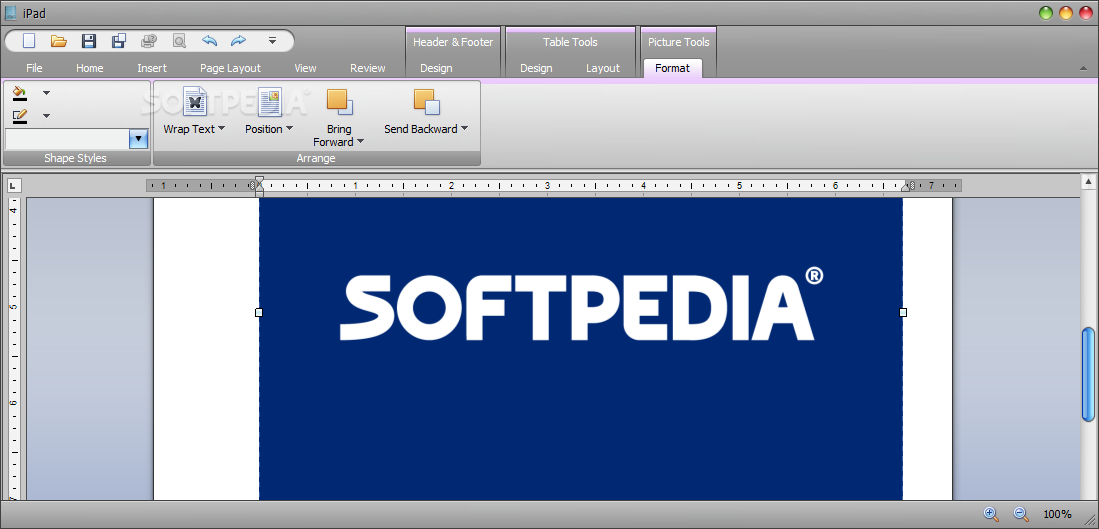Expand the shape fill color dropdown arrow
The image size is (1099, 529).
click(46, 92)
